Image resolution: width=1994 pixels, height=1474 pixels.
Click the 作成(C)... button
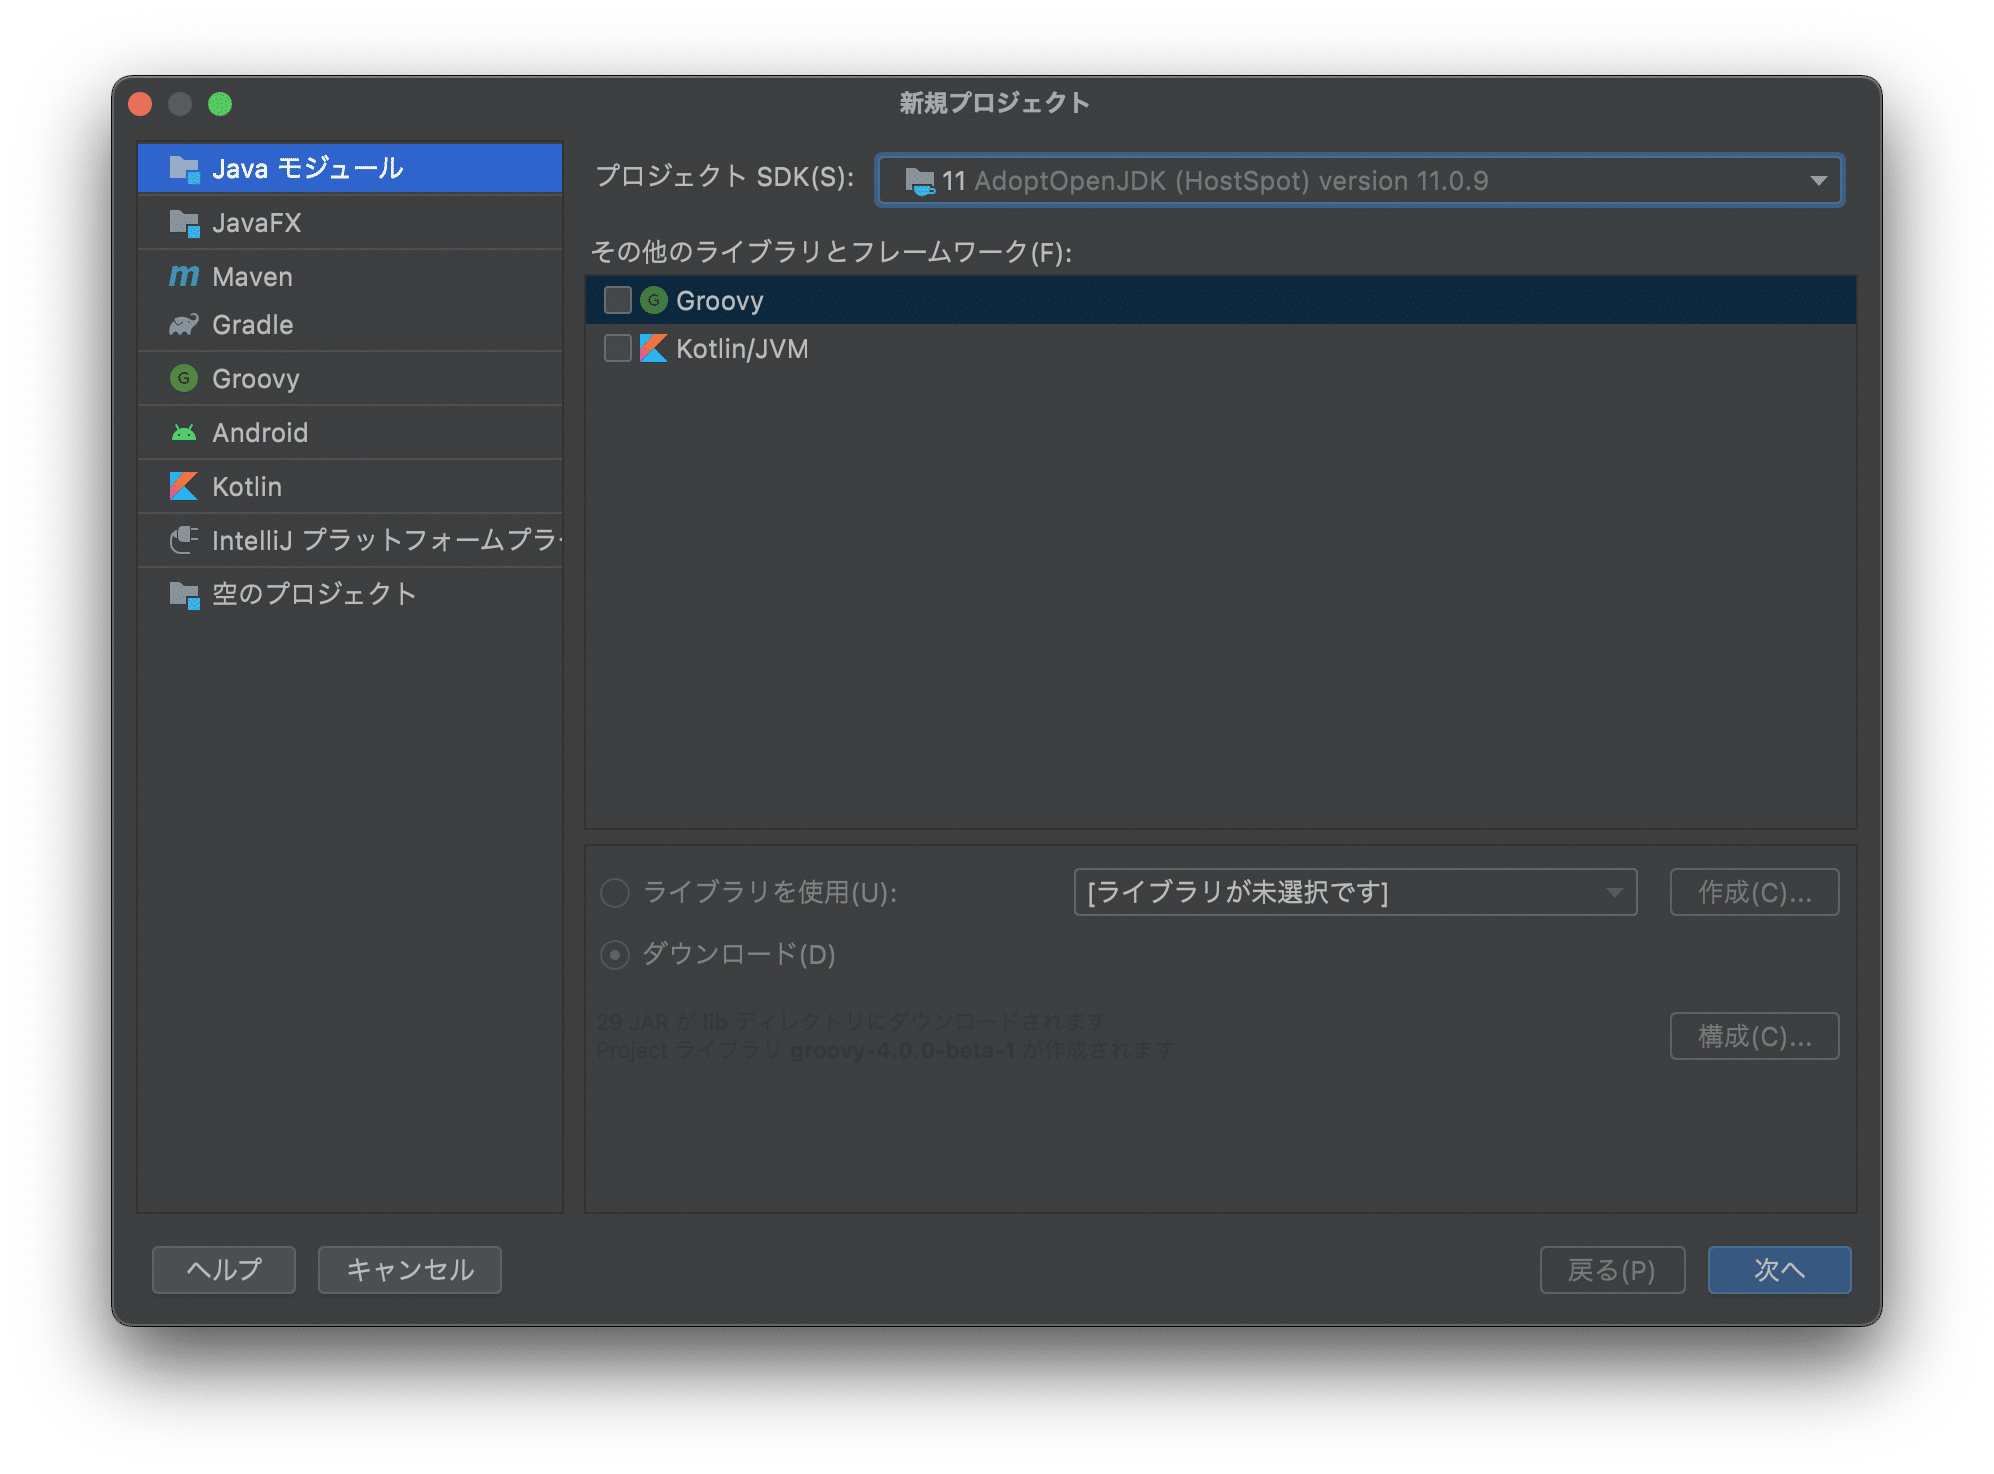(x=1754, y=892)
